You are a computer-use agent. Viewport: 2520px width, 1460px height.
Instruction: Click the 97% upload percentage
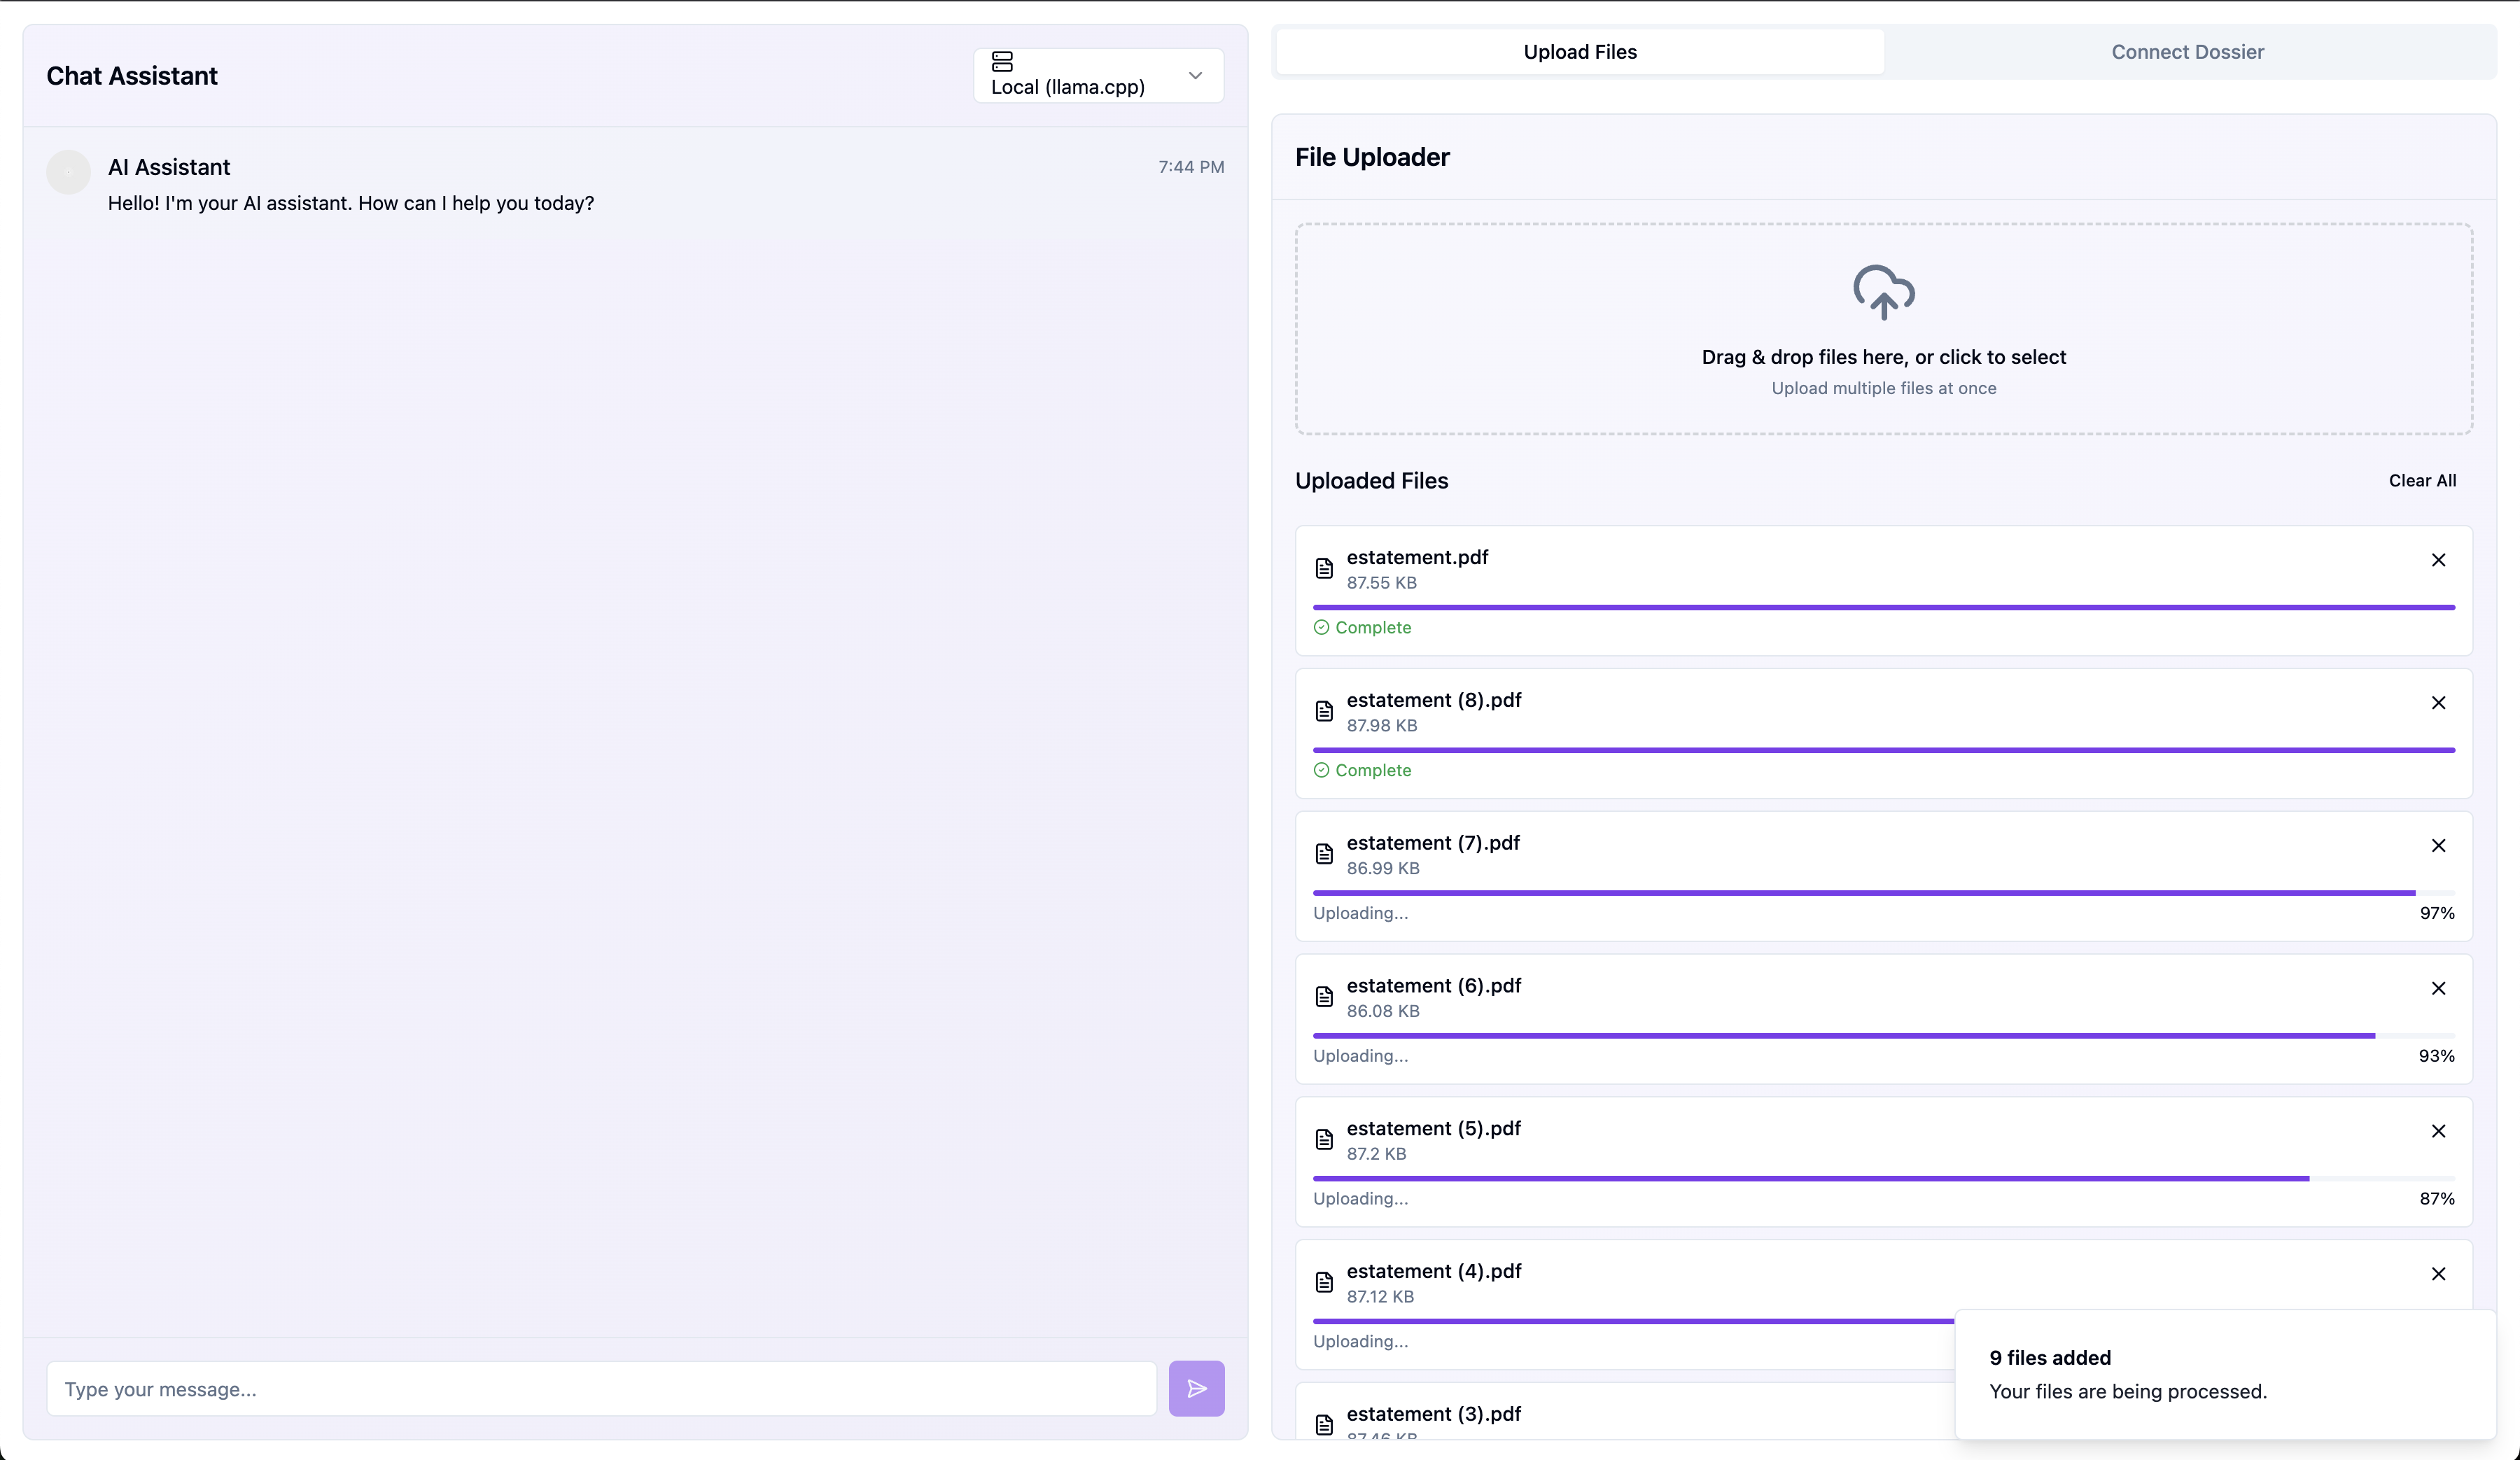[2437, 913]
